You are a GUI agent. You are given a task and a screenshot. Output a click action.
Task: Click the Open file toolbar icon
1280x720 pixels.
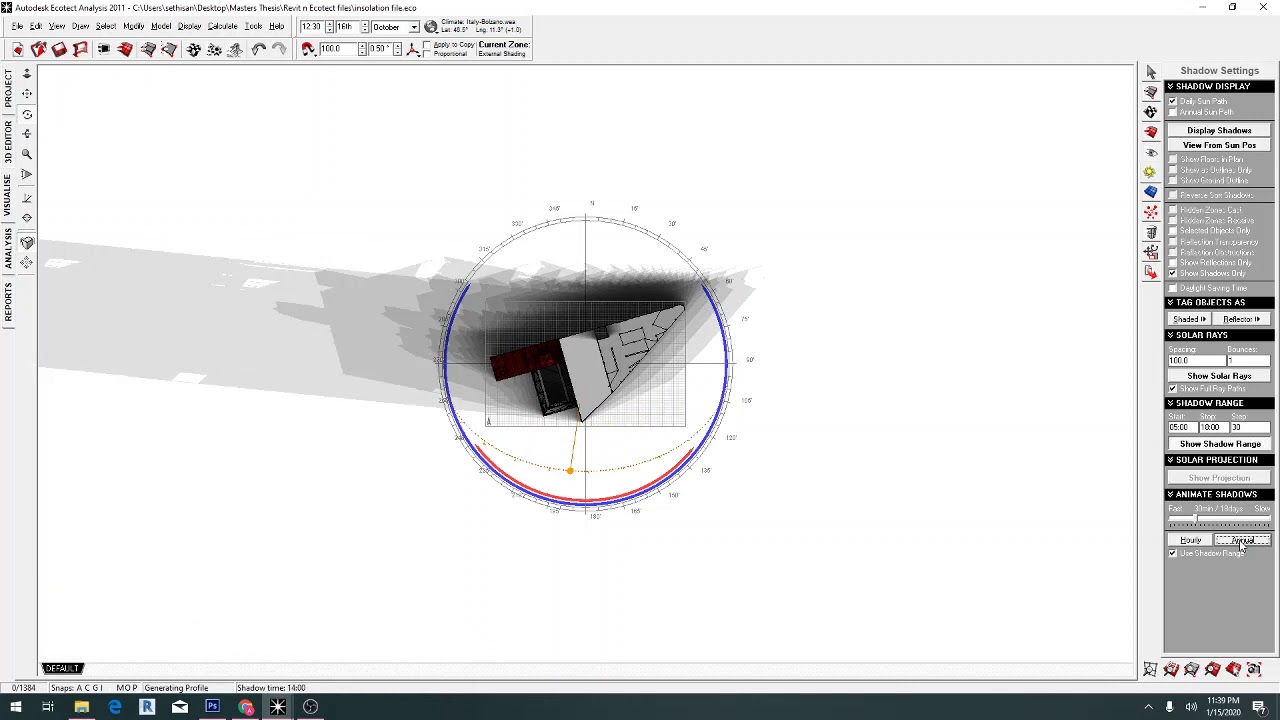[38, 49]
